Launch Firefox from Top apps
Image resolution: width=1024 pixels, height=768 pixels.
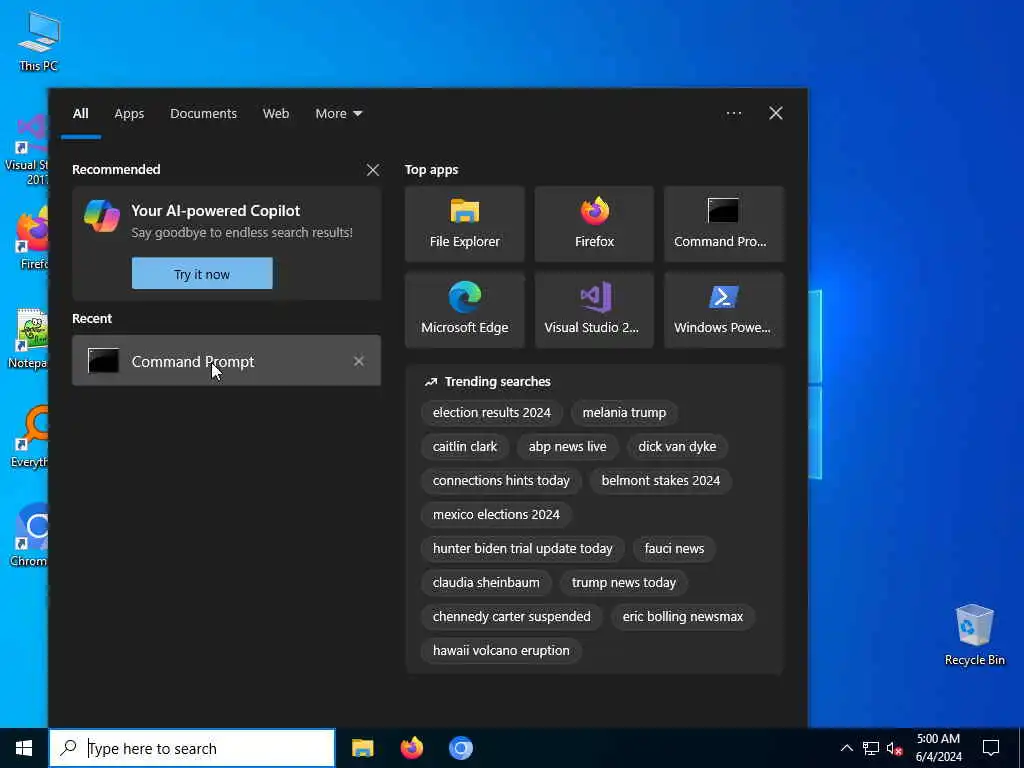(594, 224)
